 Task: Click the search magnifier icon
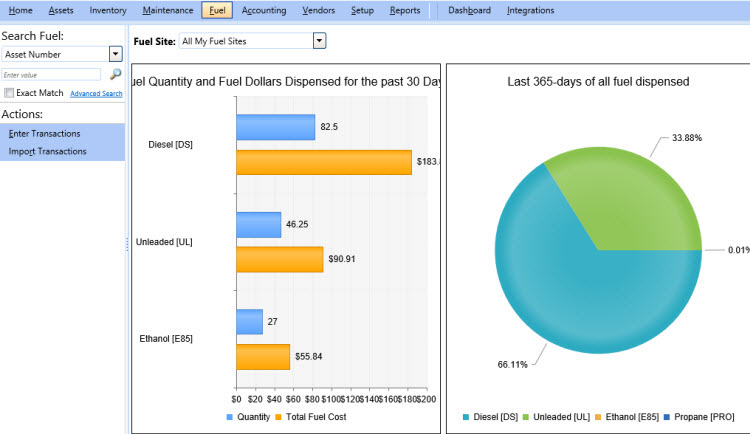(115, 74)
